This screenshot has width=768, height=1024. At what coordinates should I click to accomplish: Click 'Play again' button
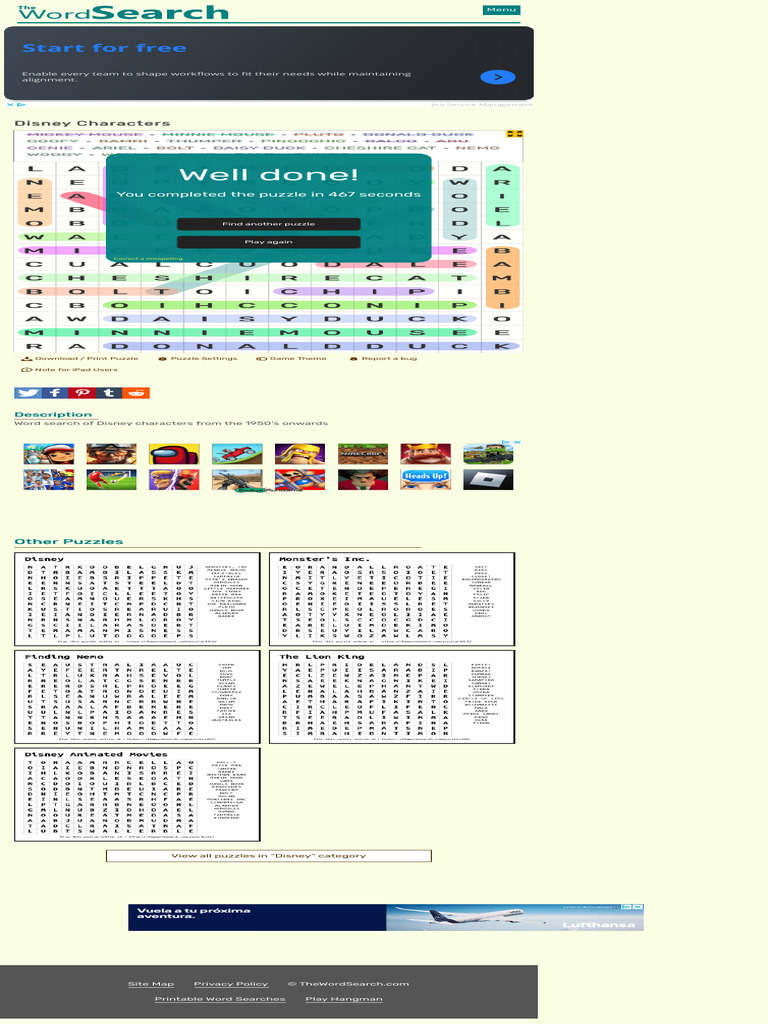tap(268, 242)
